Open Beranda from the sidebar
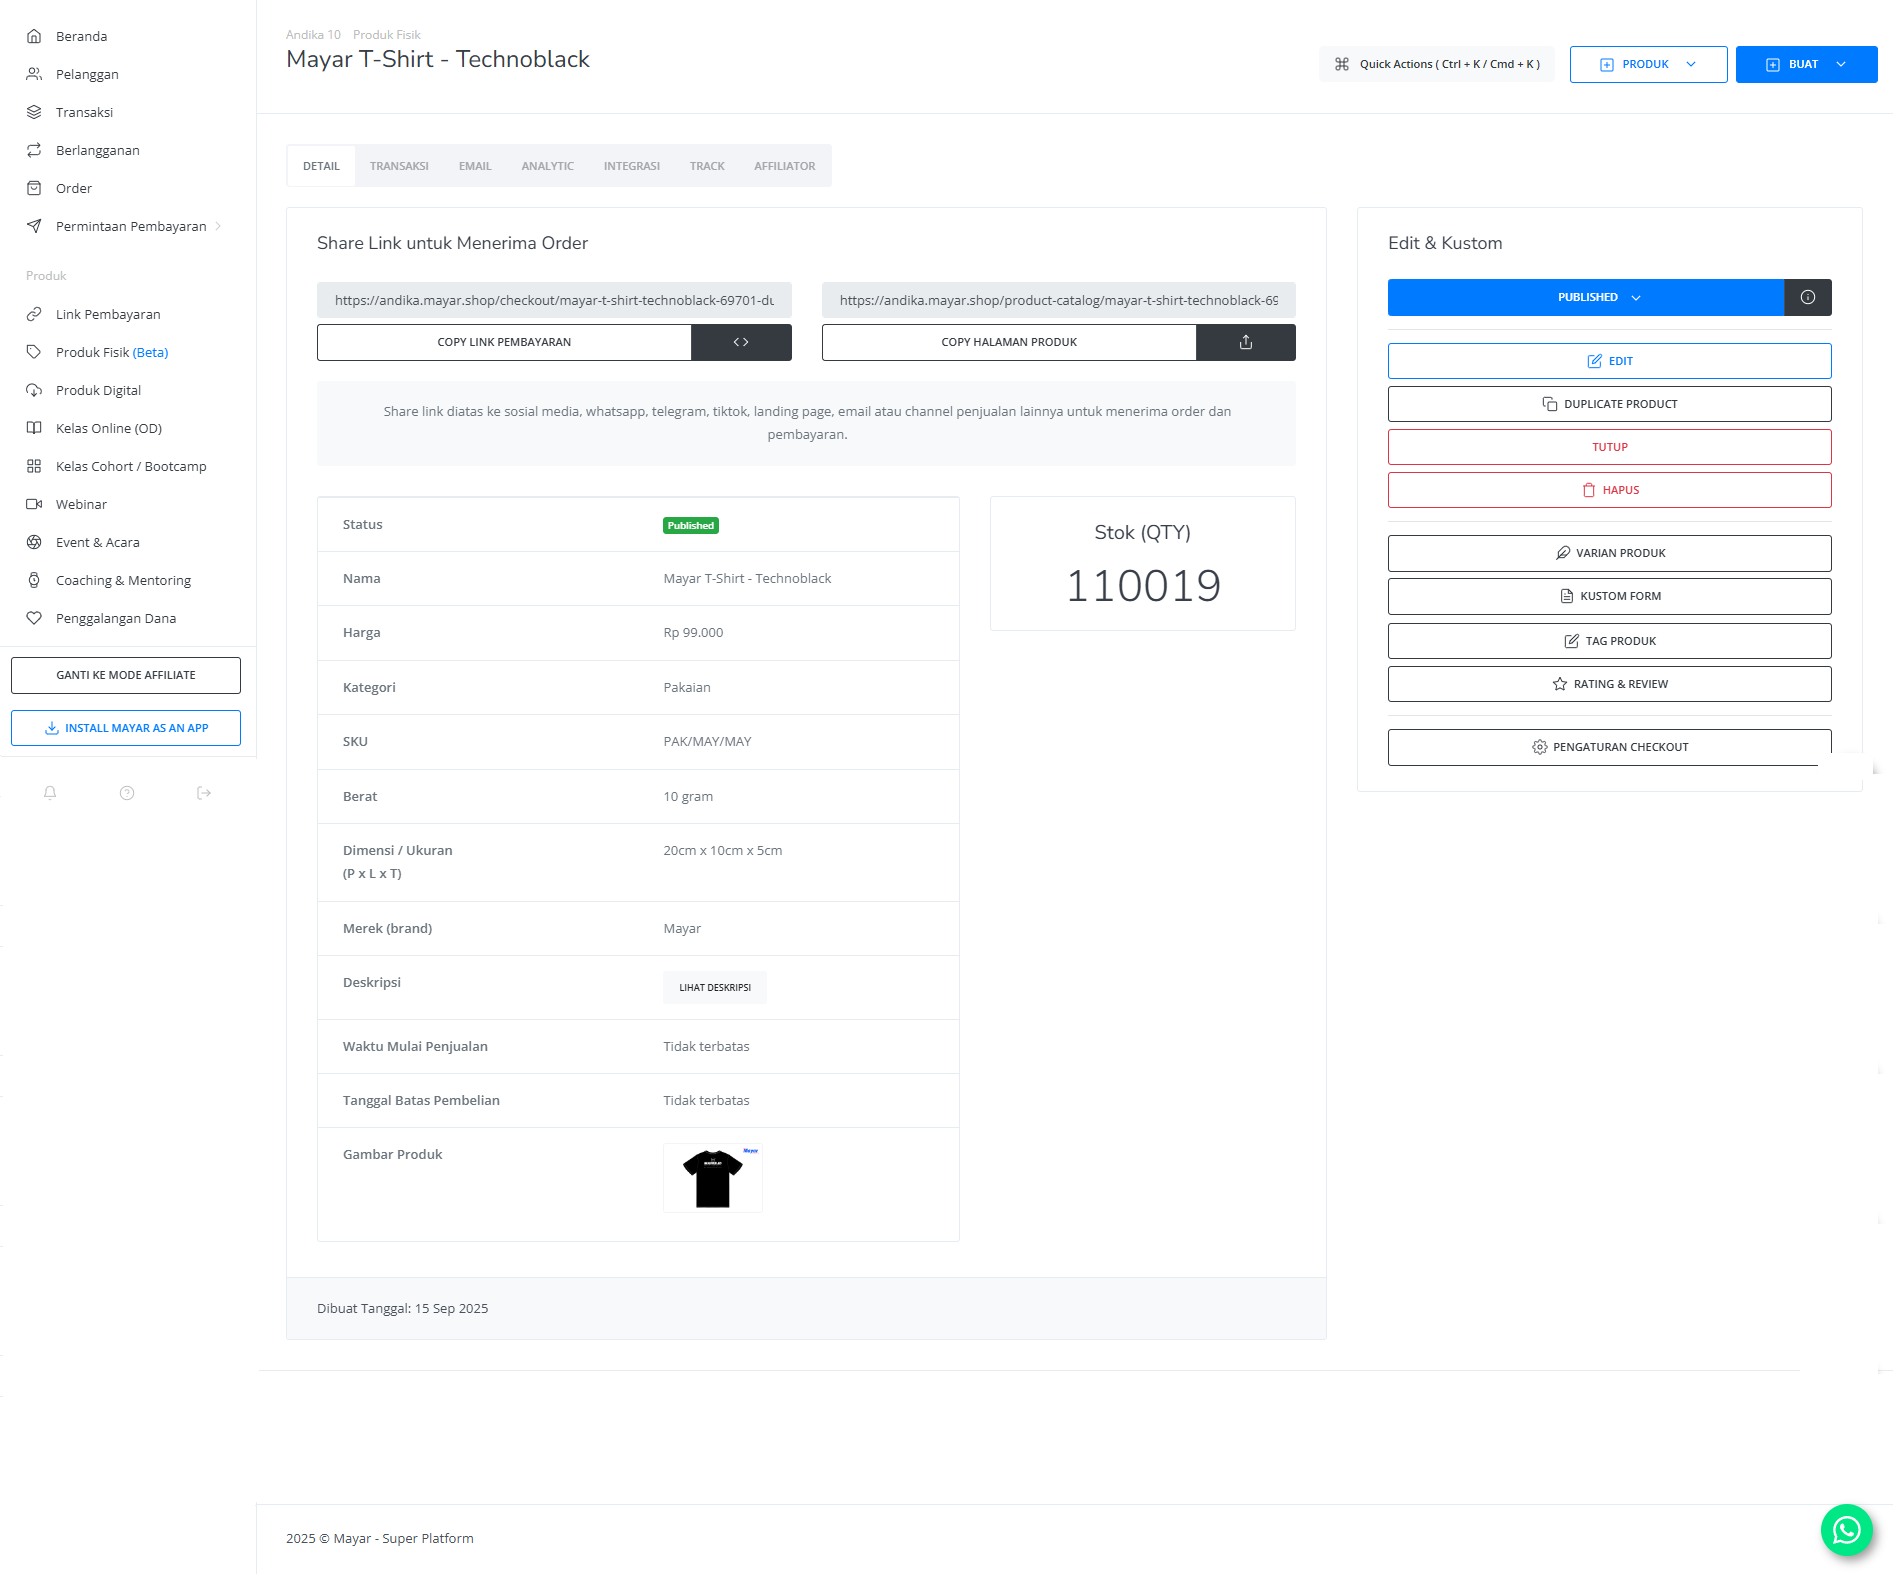Screen dimensions: 1893x1574 81,36
